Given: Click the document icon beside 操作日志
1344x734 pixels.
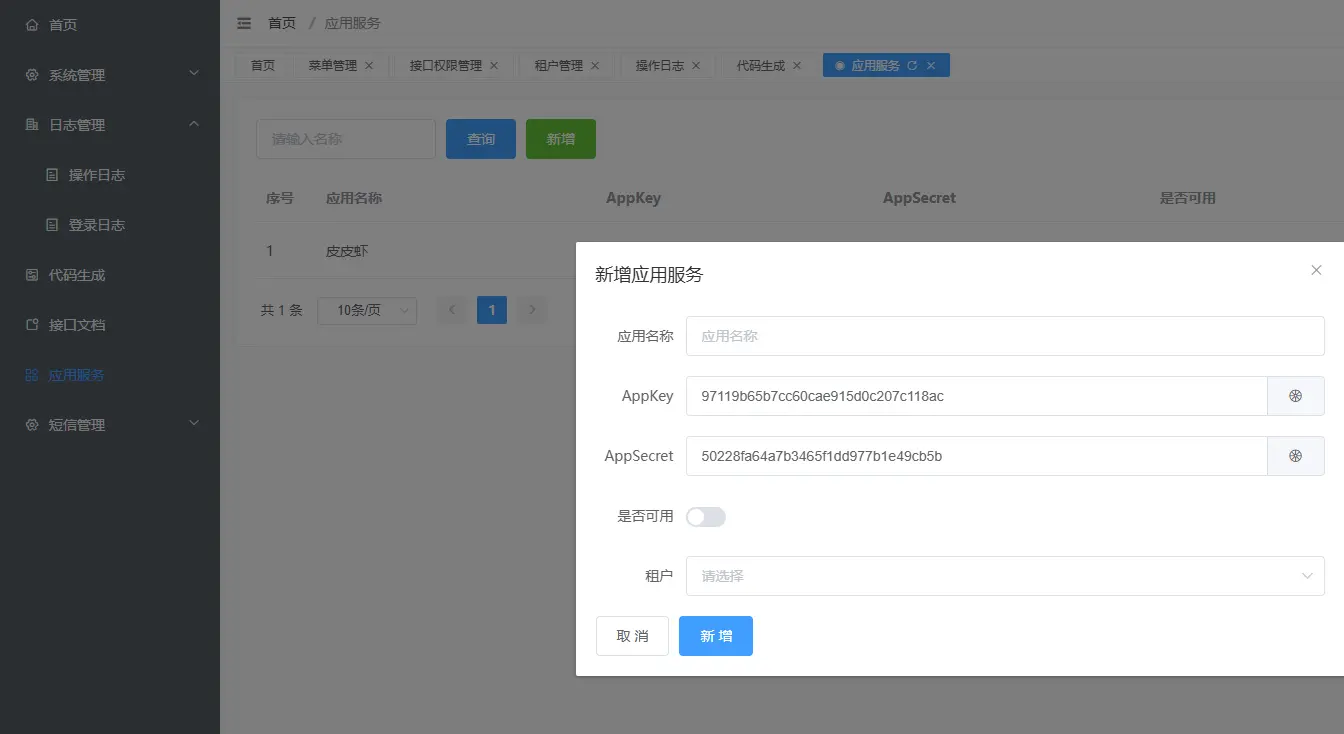Looking at the screenshot, I should (52, 174).
